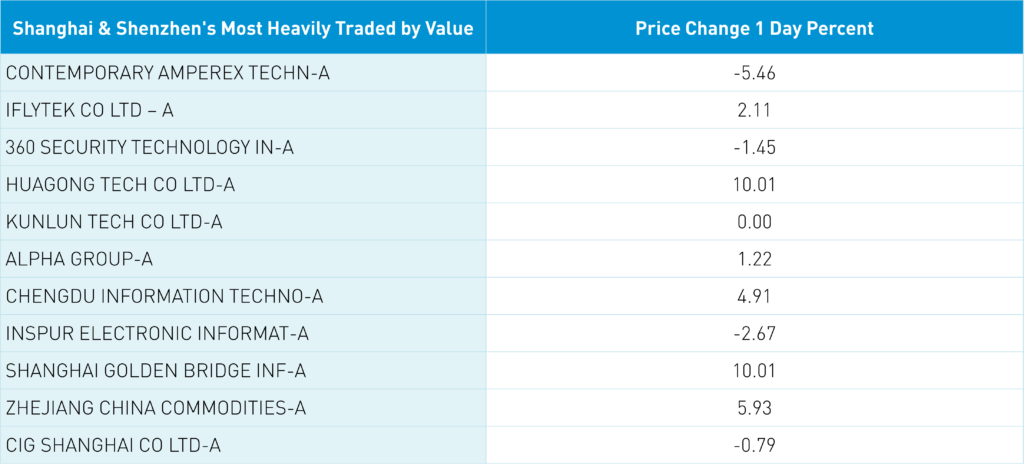Select ZHEJIANG CHINA COMMODITIES-A stock name
The width and height of the screenshot is (1024, 468).
coord(155,408)
